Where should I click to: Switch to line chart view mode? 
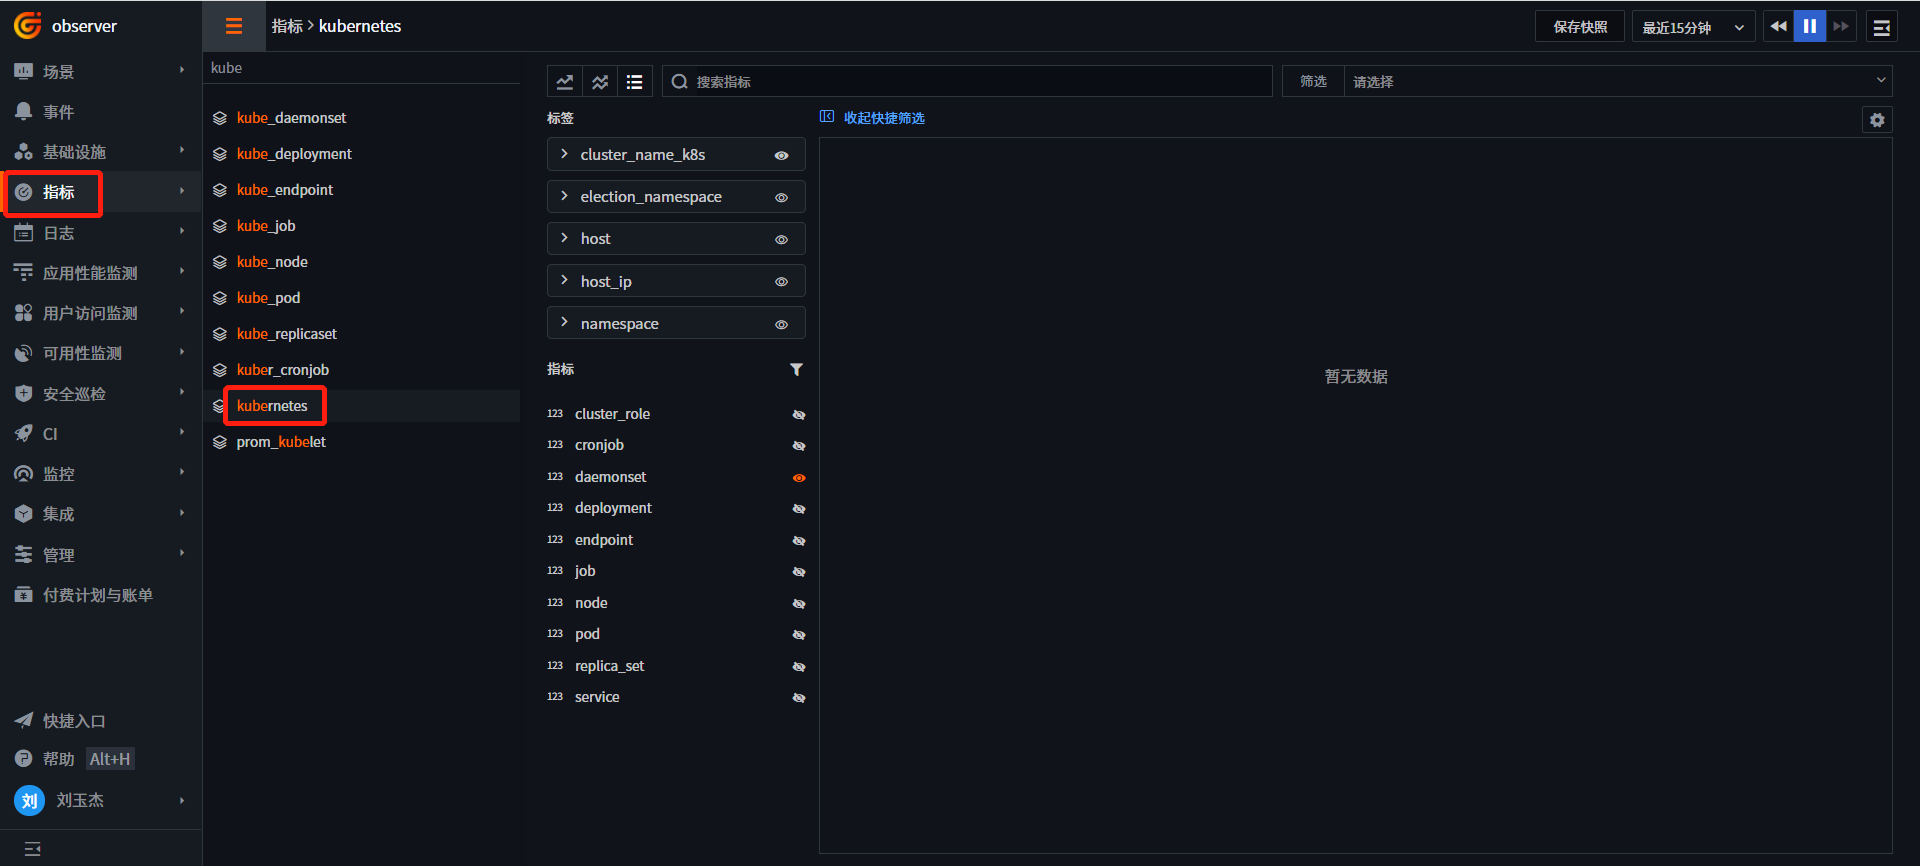565,82
